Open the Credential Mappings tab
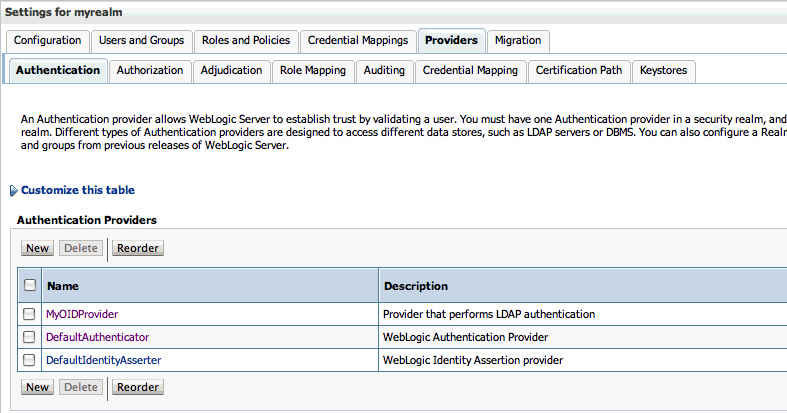 click(x=358, y=41)
